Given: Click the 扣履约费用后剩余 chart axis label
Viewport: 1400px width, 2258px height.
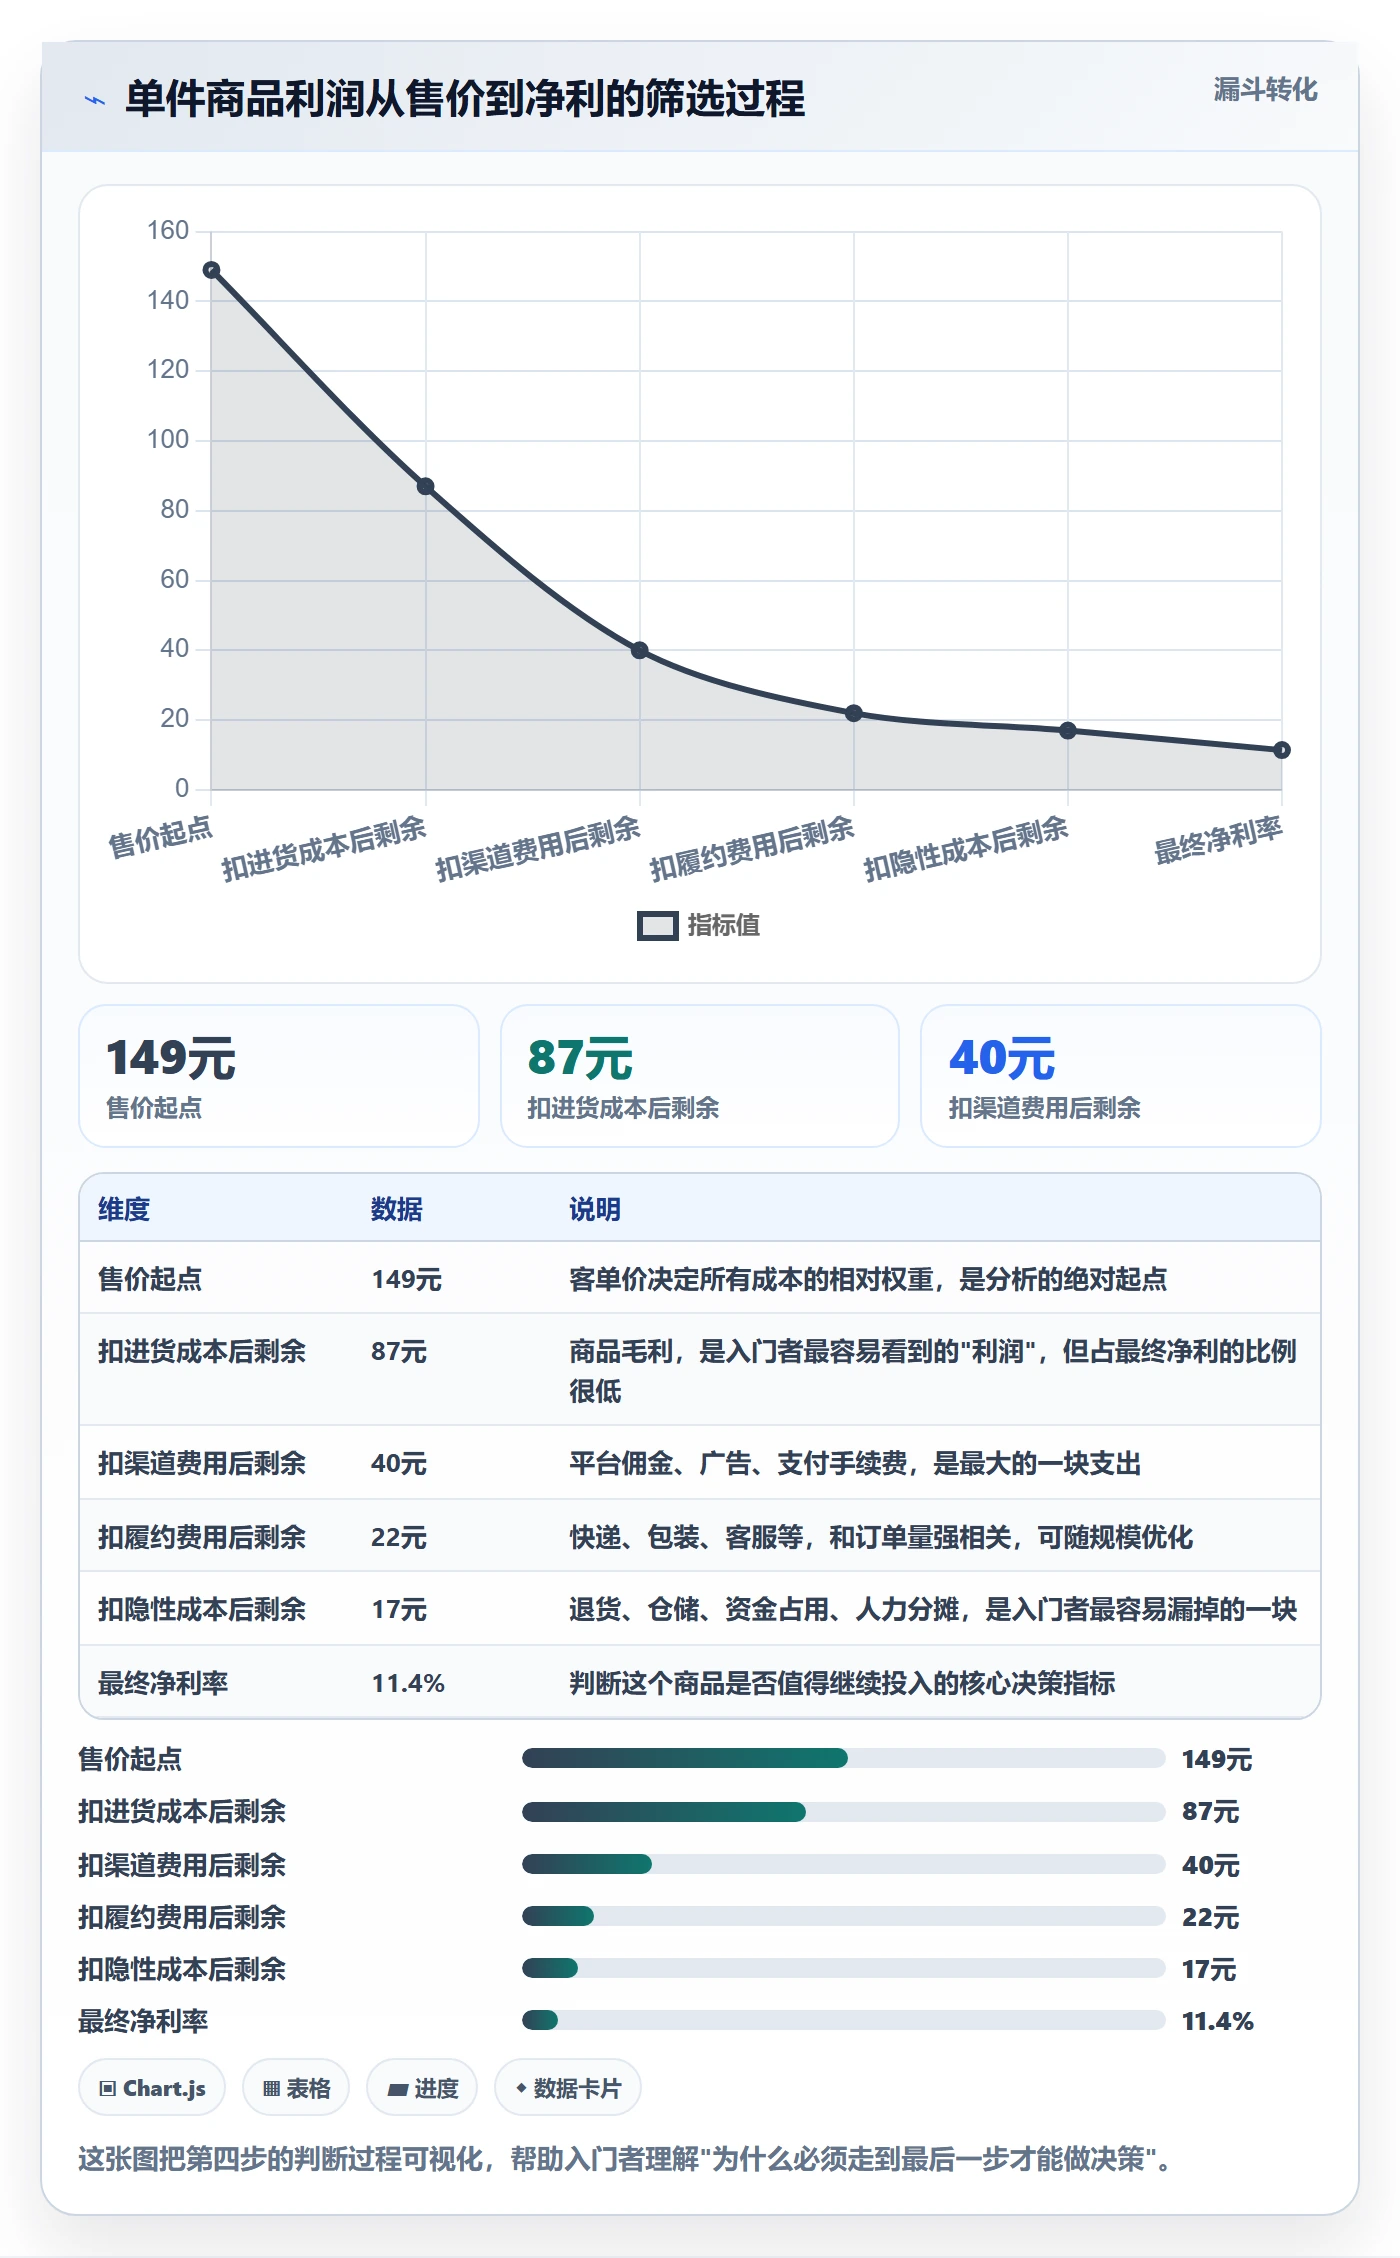Looking at the screenshot, I should pyautogui.click(x=752, y=848).
